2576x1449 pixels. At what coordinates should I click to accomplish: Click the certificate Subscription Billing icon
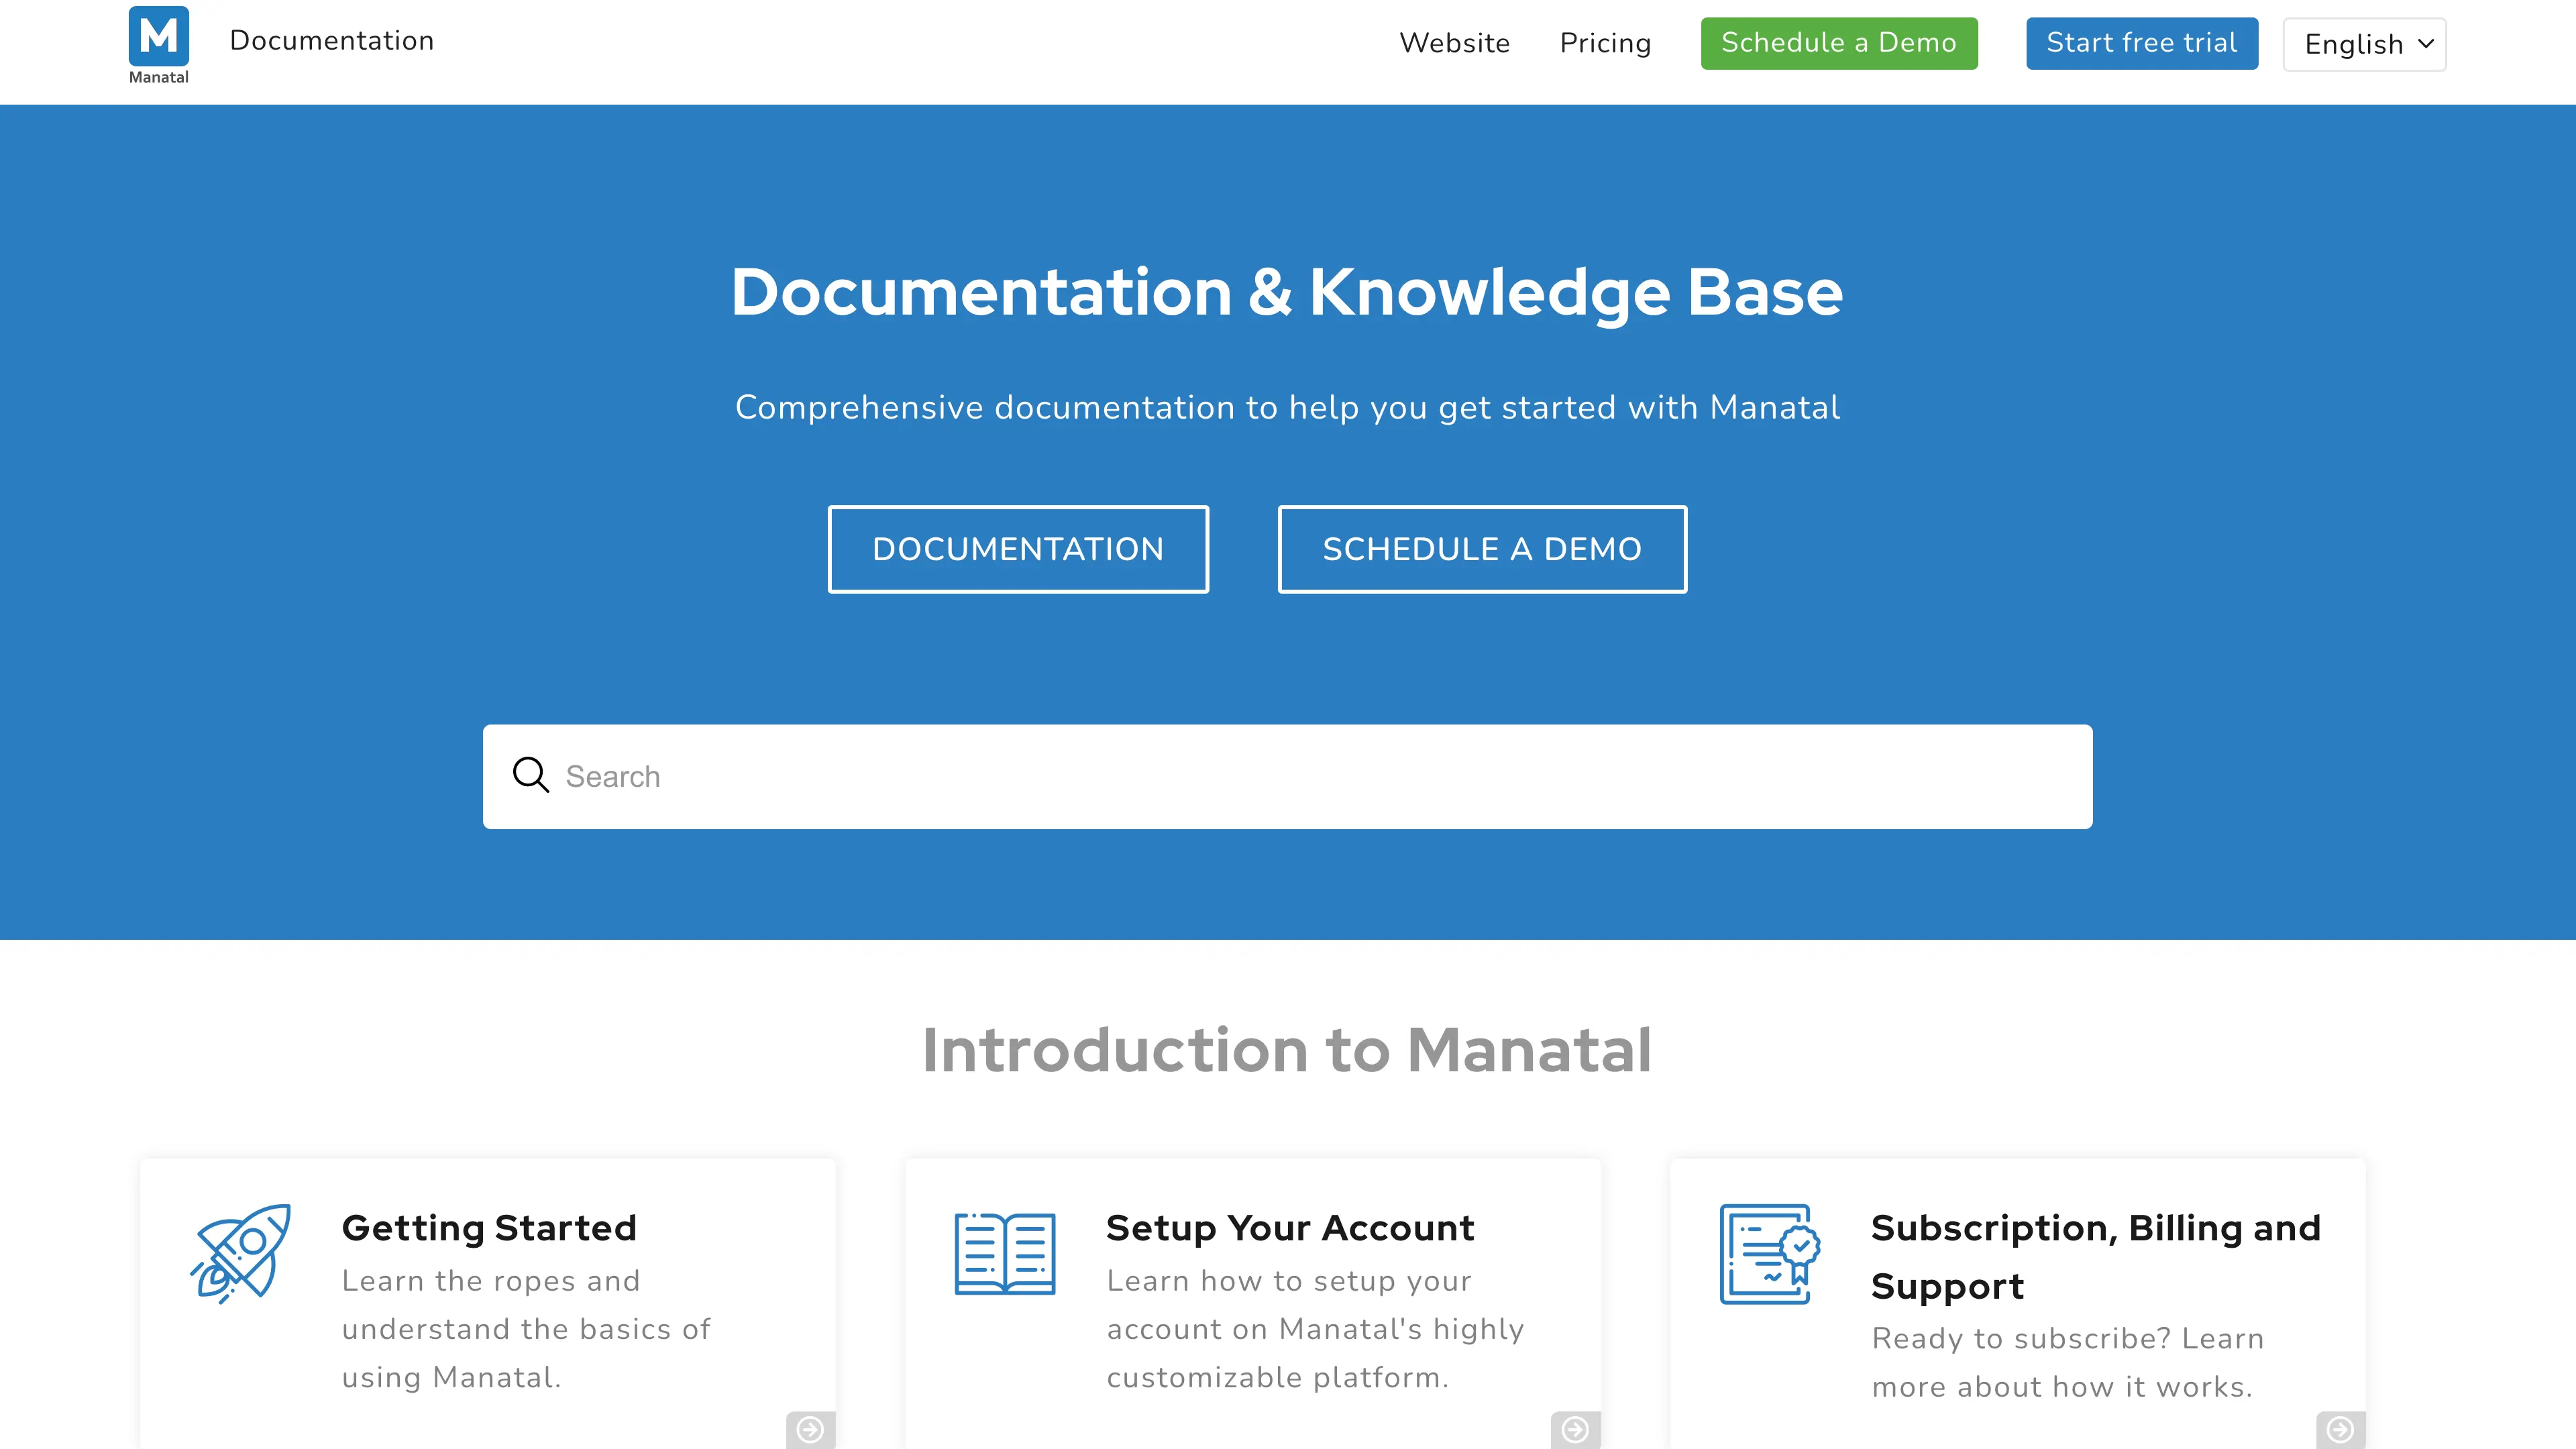point(1769,1253)
